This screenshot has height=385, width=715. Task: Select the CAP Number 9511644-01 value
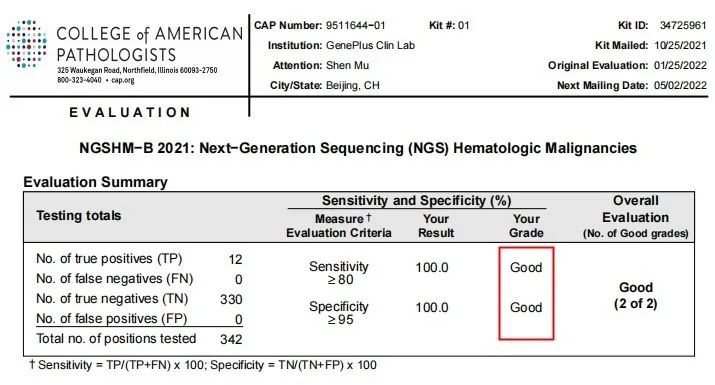click(355, 26)
